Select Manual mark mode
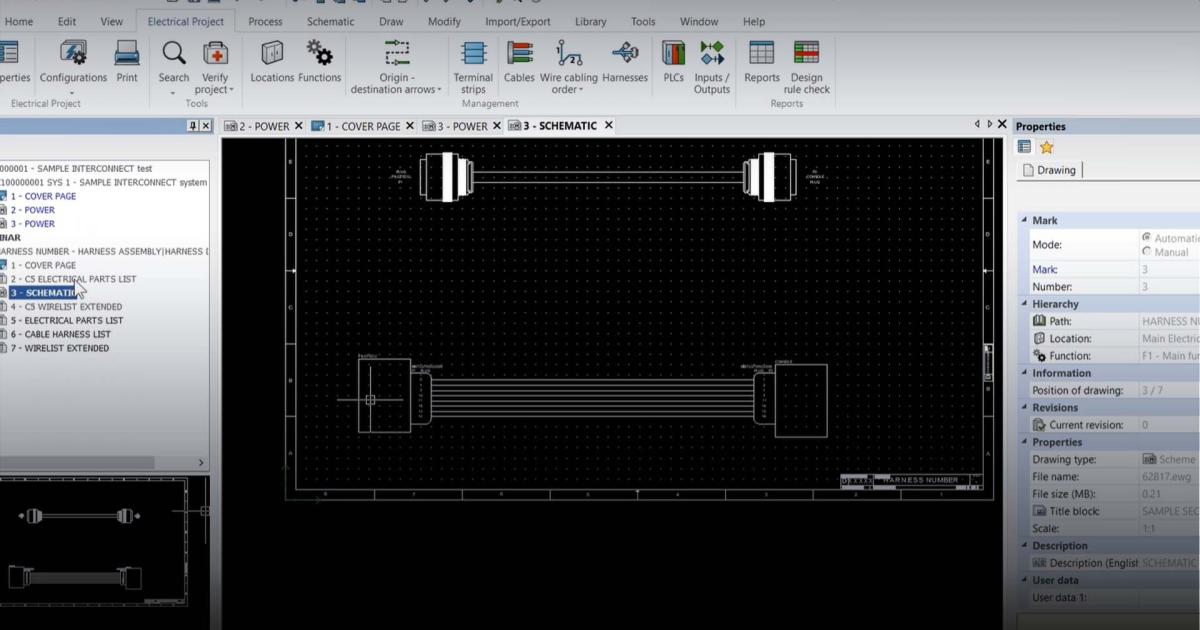Viewport: 1200px width, 630px height. tap(1146, 252)
